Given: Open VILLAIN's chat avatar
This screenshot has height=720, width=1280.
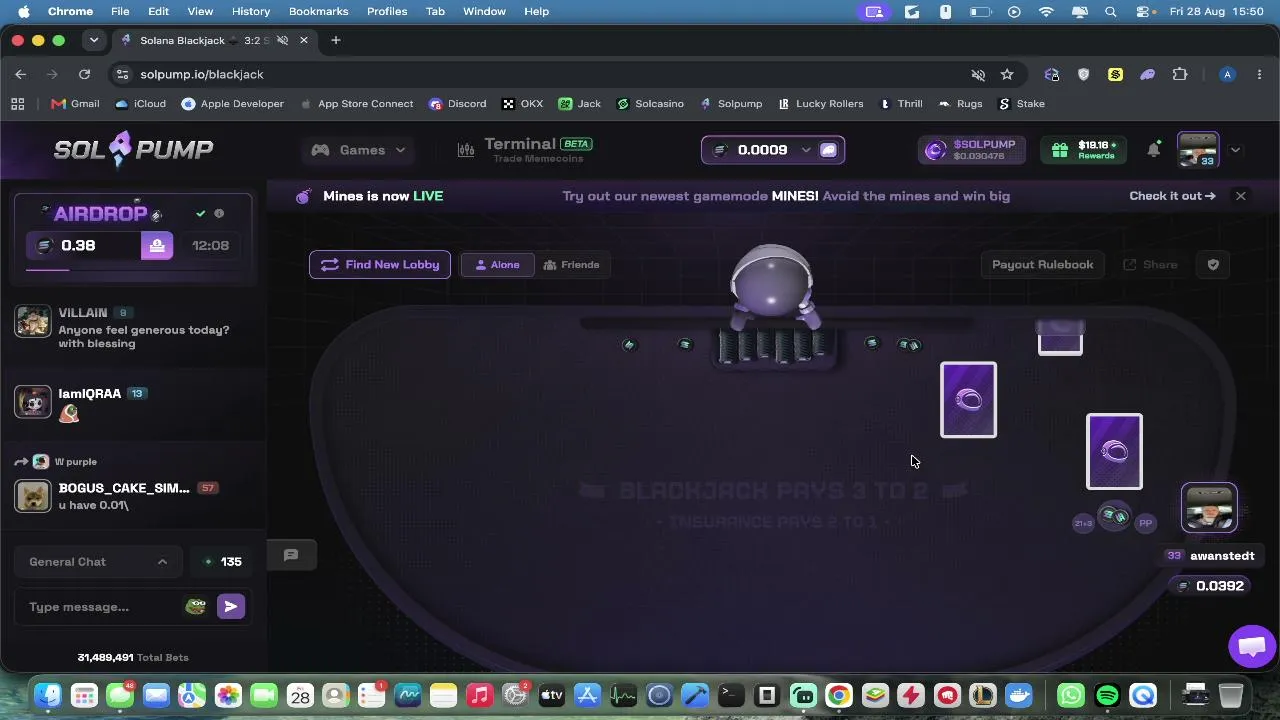Looking at the screenshot, I should 33,322.
